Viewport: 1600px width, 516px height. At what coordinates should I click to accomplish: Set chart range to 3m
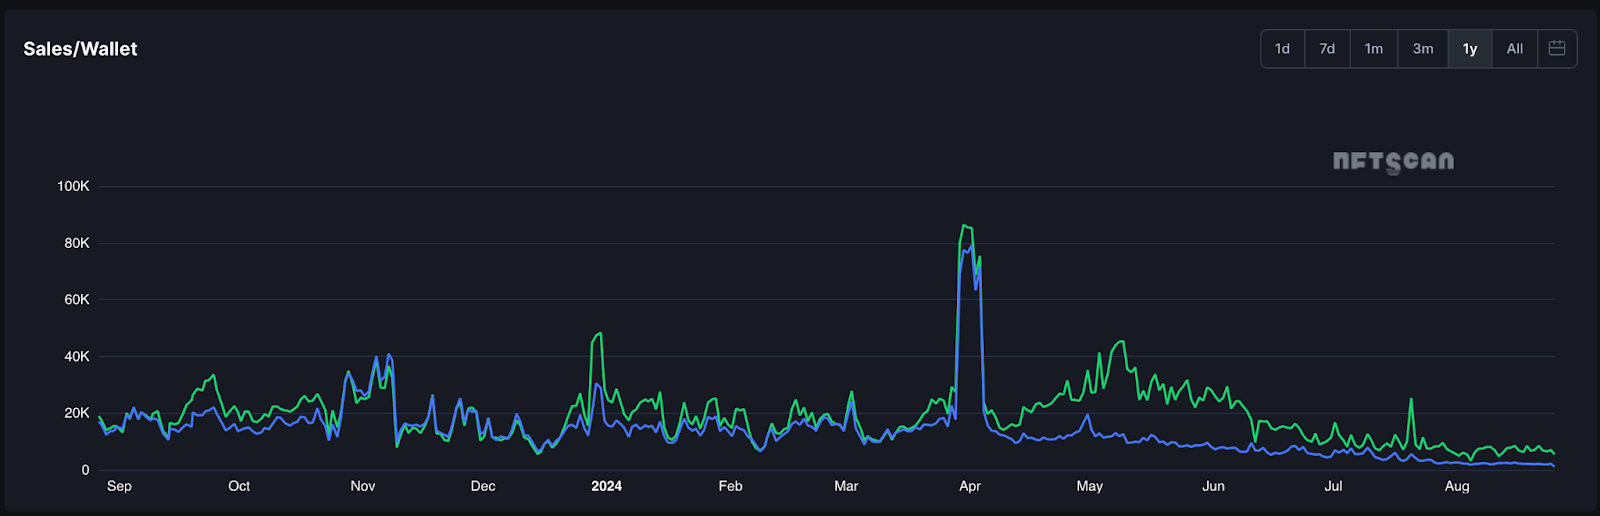tap(1422, 48)
